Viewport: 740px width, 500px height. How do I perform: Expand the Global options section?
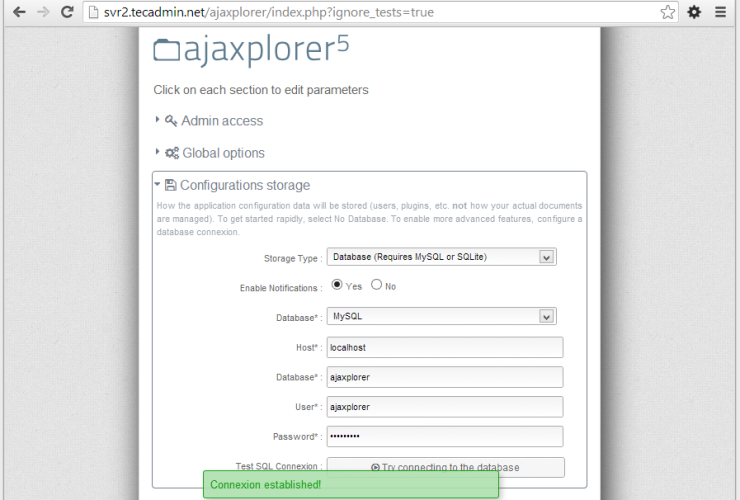pyautogui.click(x=223, y=153)
